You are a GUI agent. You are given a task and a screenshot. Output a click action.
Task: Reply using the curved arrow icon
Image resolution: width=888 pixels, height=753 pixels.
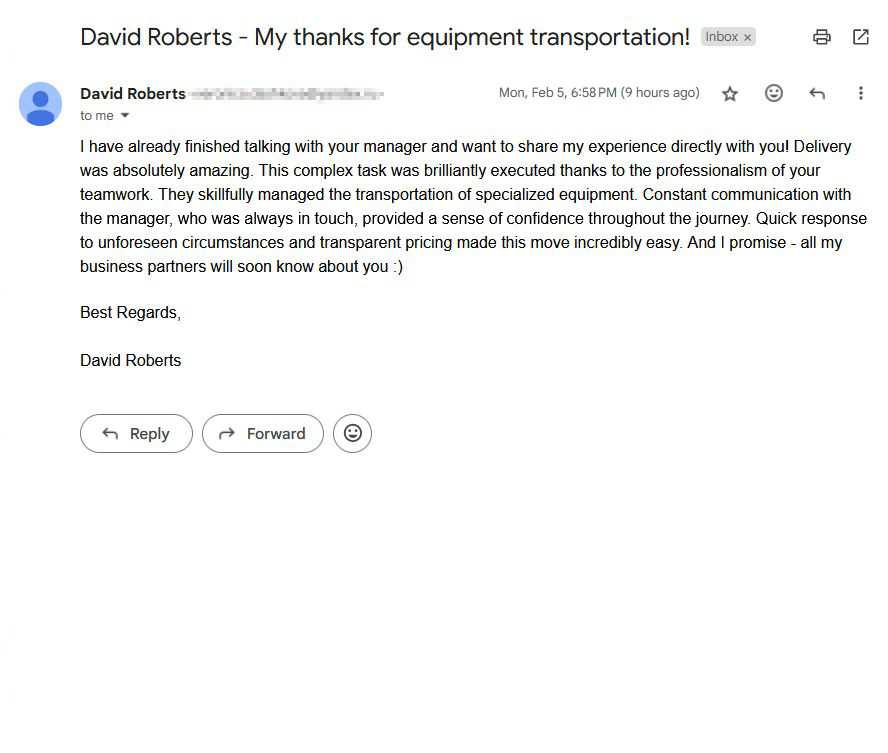click(817, 92)
